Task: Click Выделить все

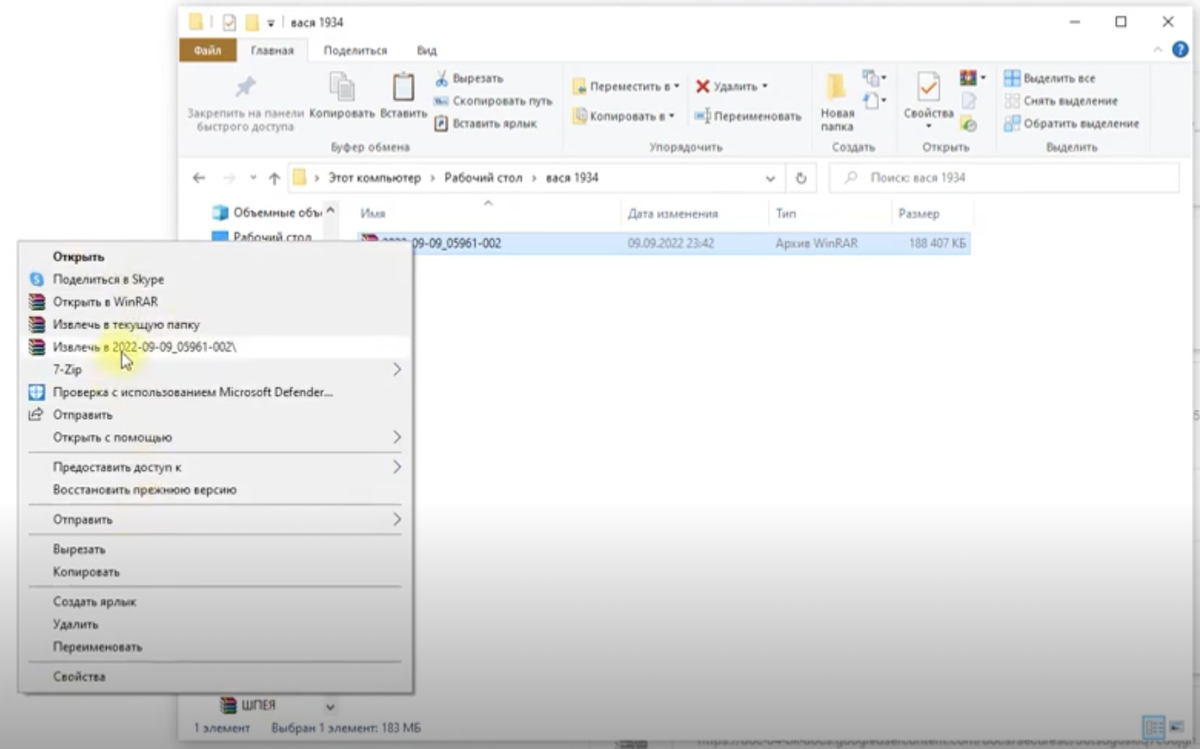Action: point(1050,78)
